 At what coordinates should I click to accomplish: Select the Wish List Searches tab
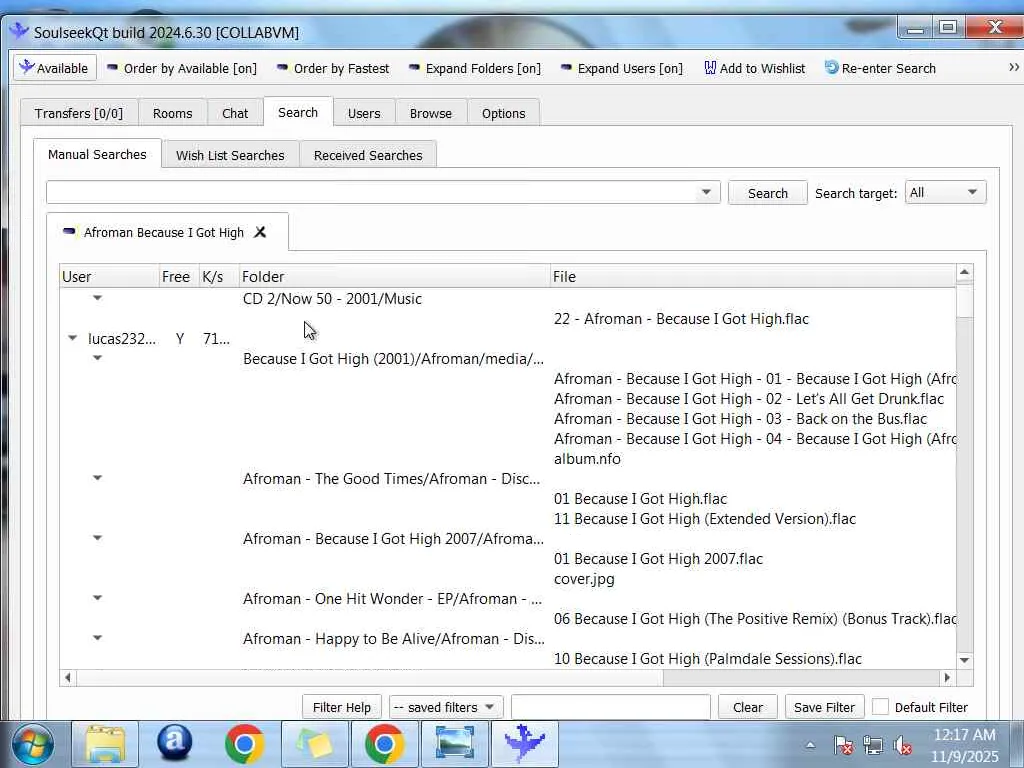coord(231,155)
